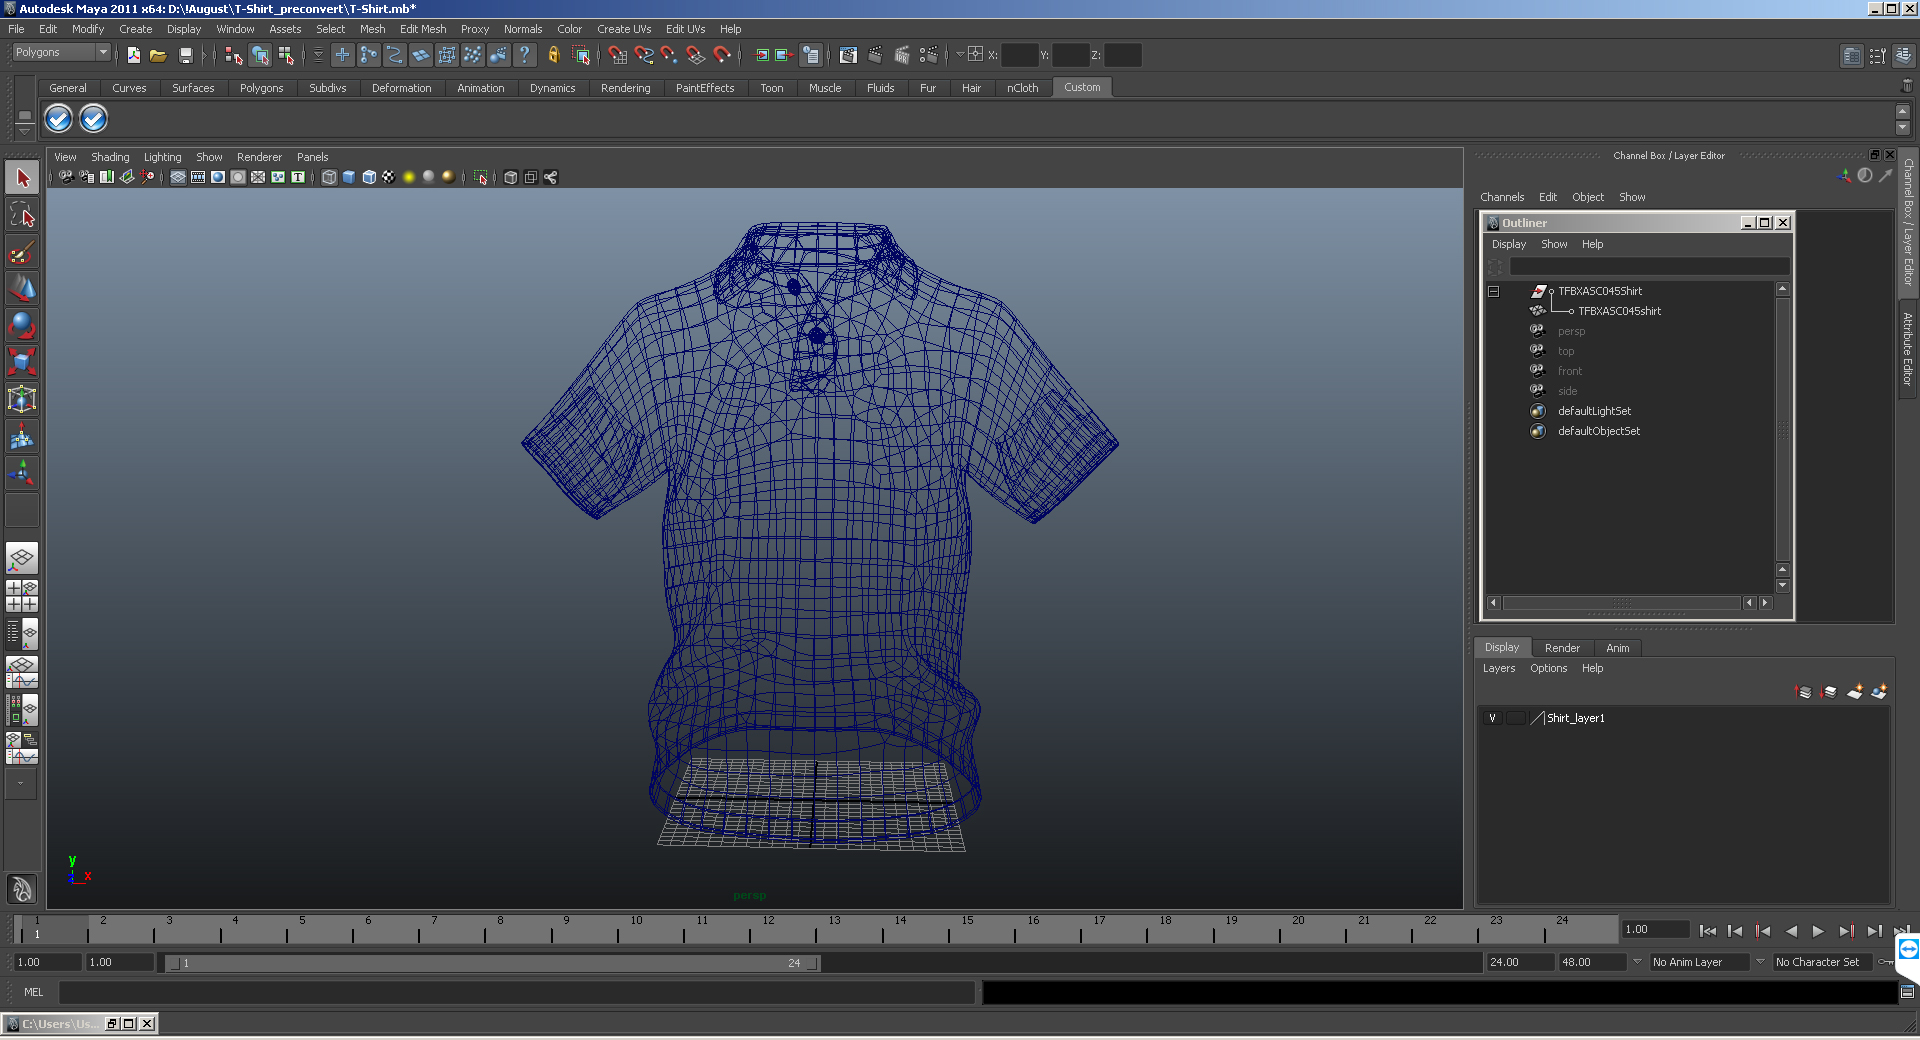Activate the Lasso select tool
Image resolution: width=1920 pixels, height=1040 pixels.
(22, 214)
